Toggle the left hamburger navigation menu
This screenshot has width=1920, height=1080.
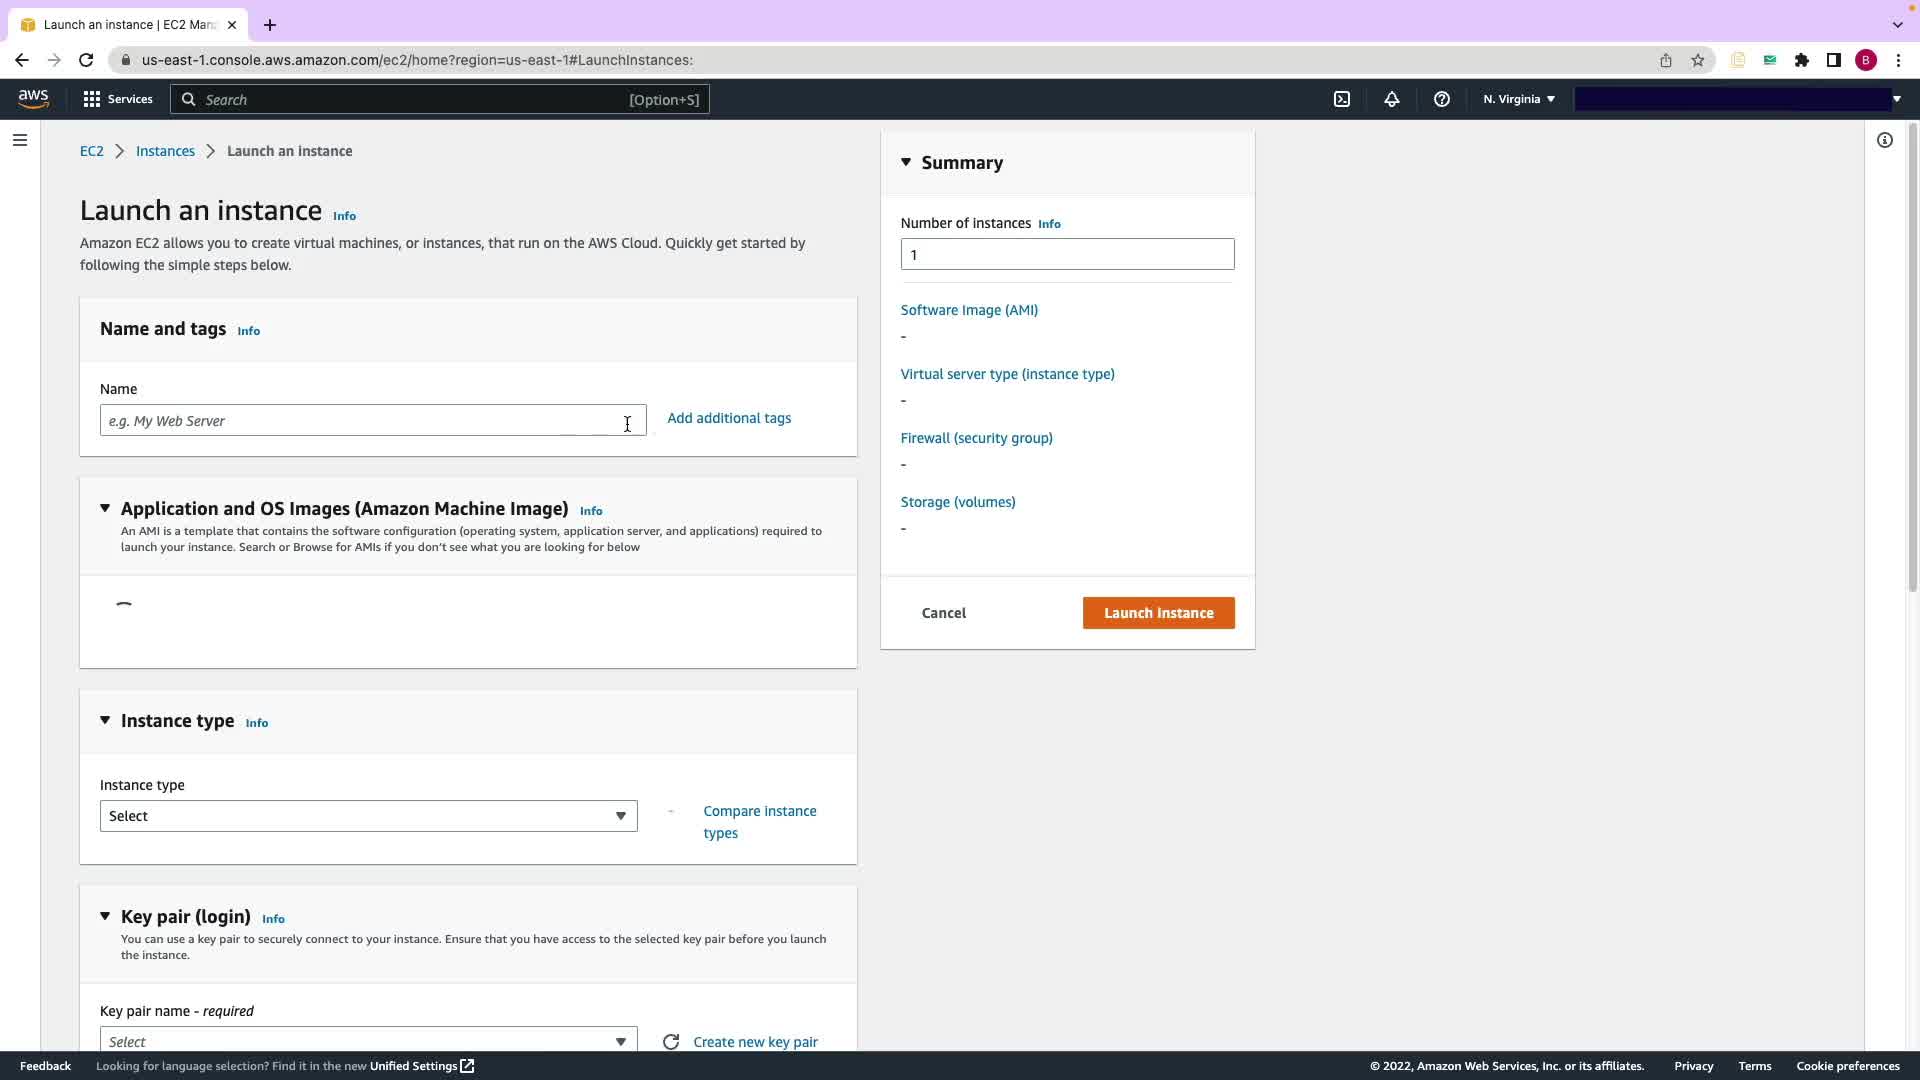[x=19, y=140]
